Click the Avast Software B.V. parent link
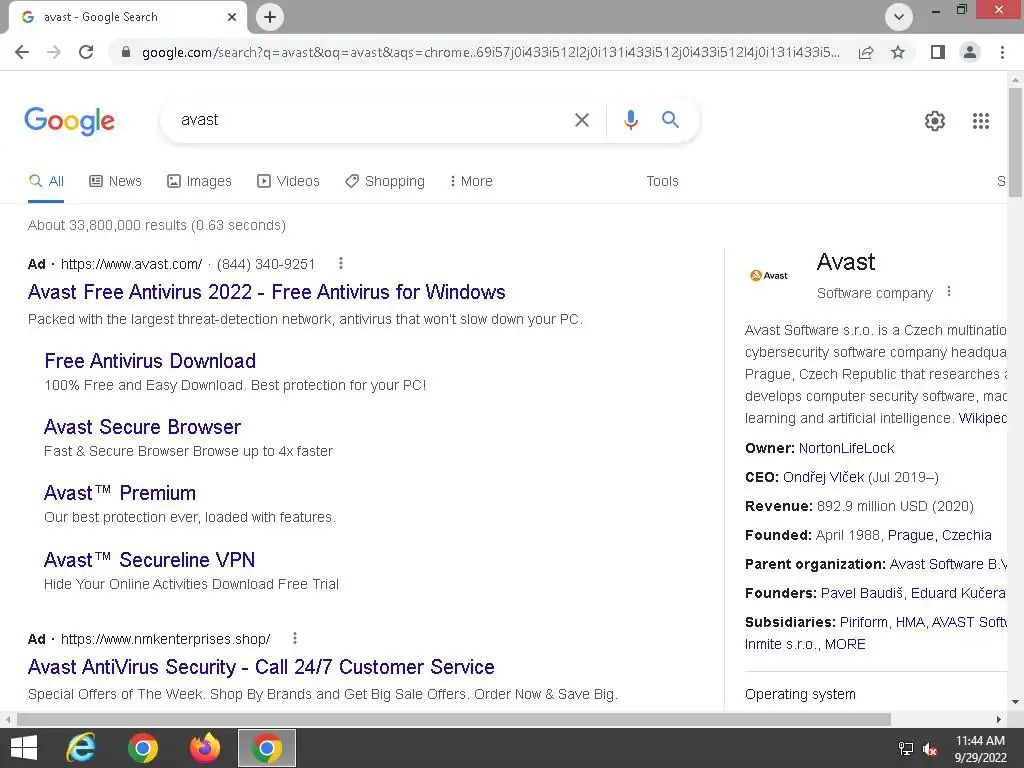Viewport: 1024px width, 768px height. point(948,564)
